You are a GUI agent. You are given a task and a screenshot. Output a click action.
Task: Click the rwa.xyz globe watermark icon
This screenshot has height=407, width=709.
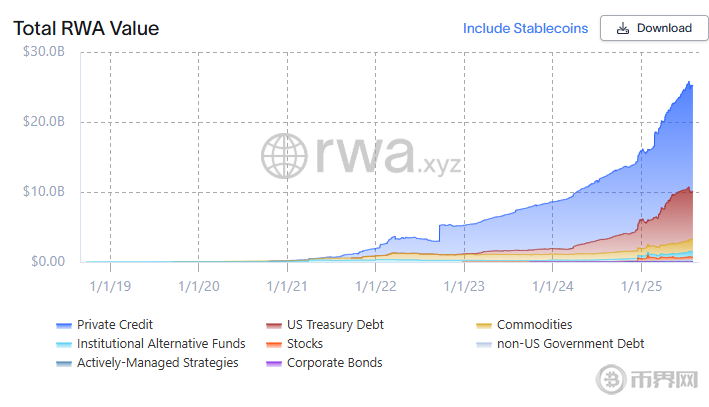pos(283,157)
